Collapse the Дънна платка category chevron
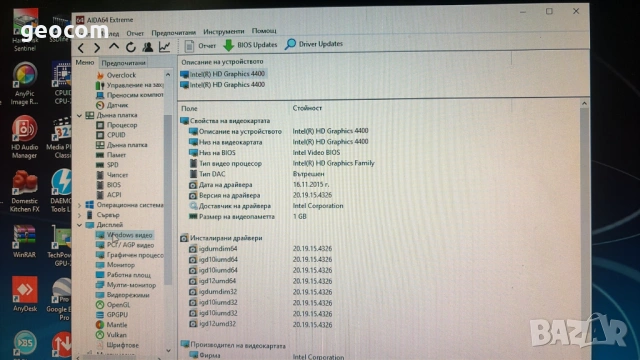 point(80,116)
